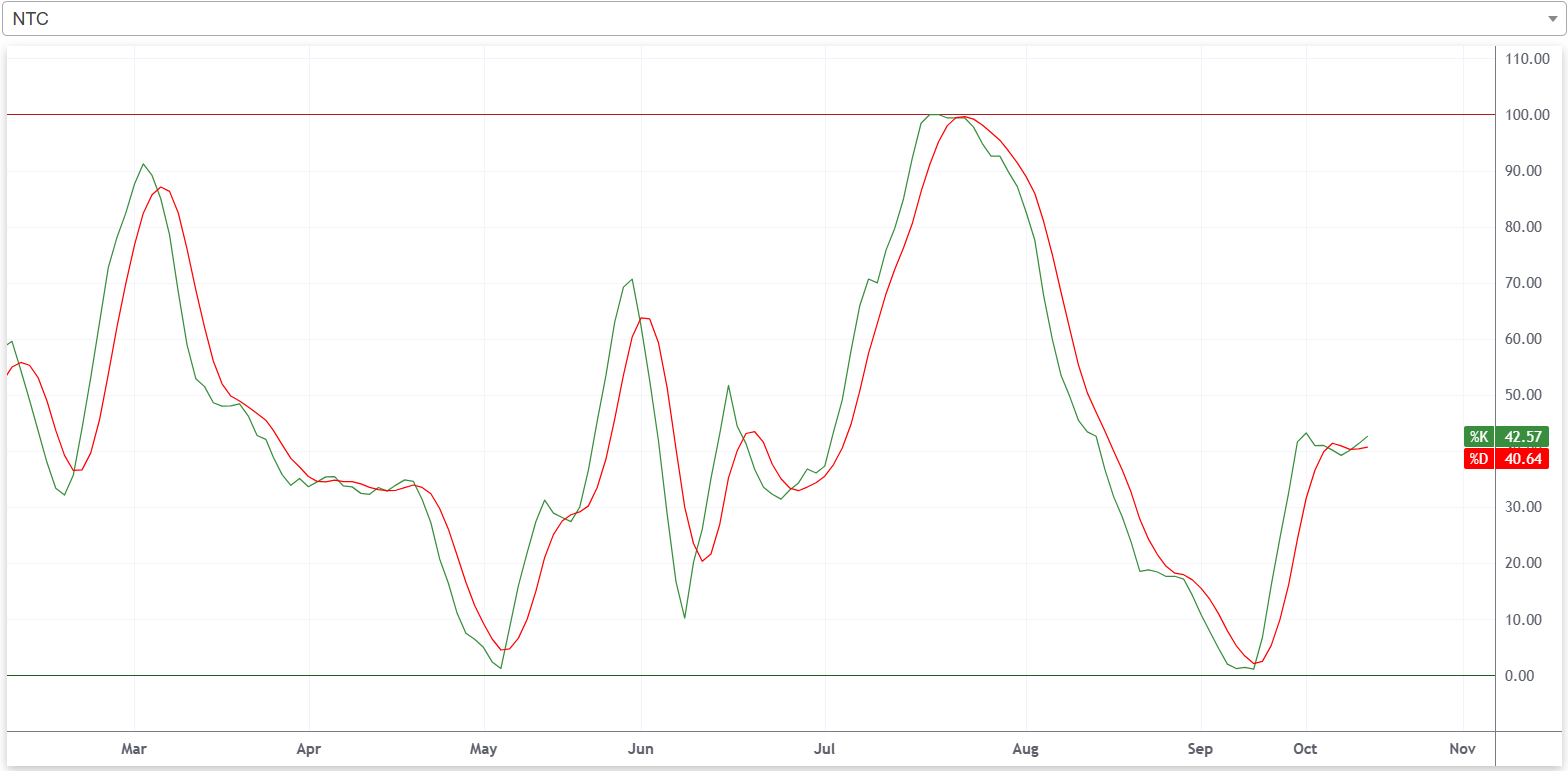
Task: Select the Apr label on the time axis
Action: click(309, 749)
